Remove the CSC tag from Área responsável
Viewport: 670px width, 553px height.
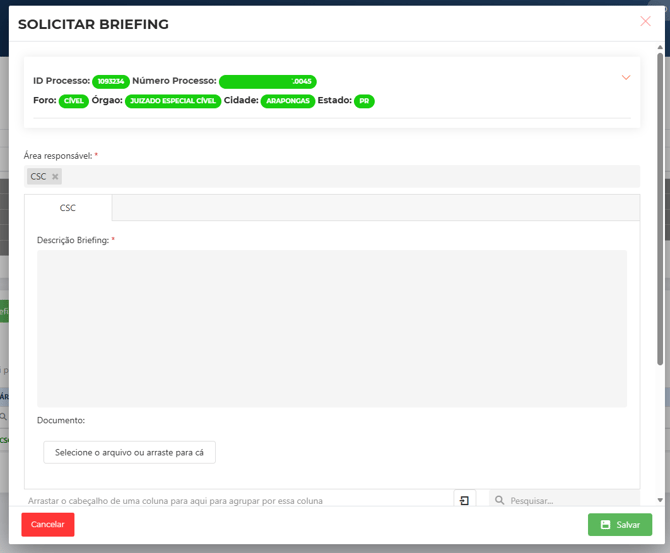point(55,177)
